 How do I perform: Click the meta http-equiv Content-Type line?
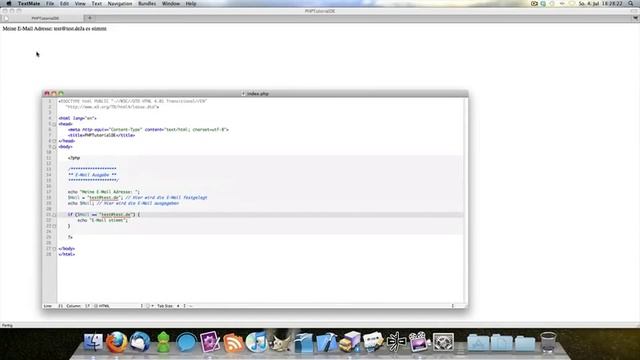(x=148, y=130)
